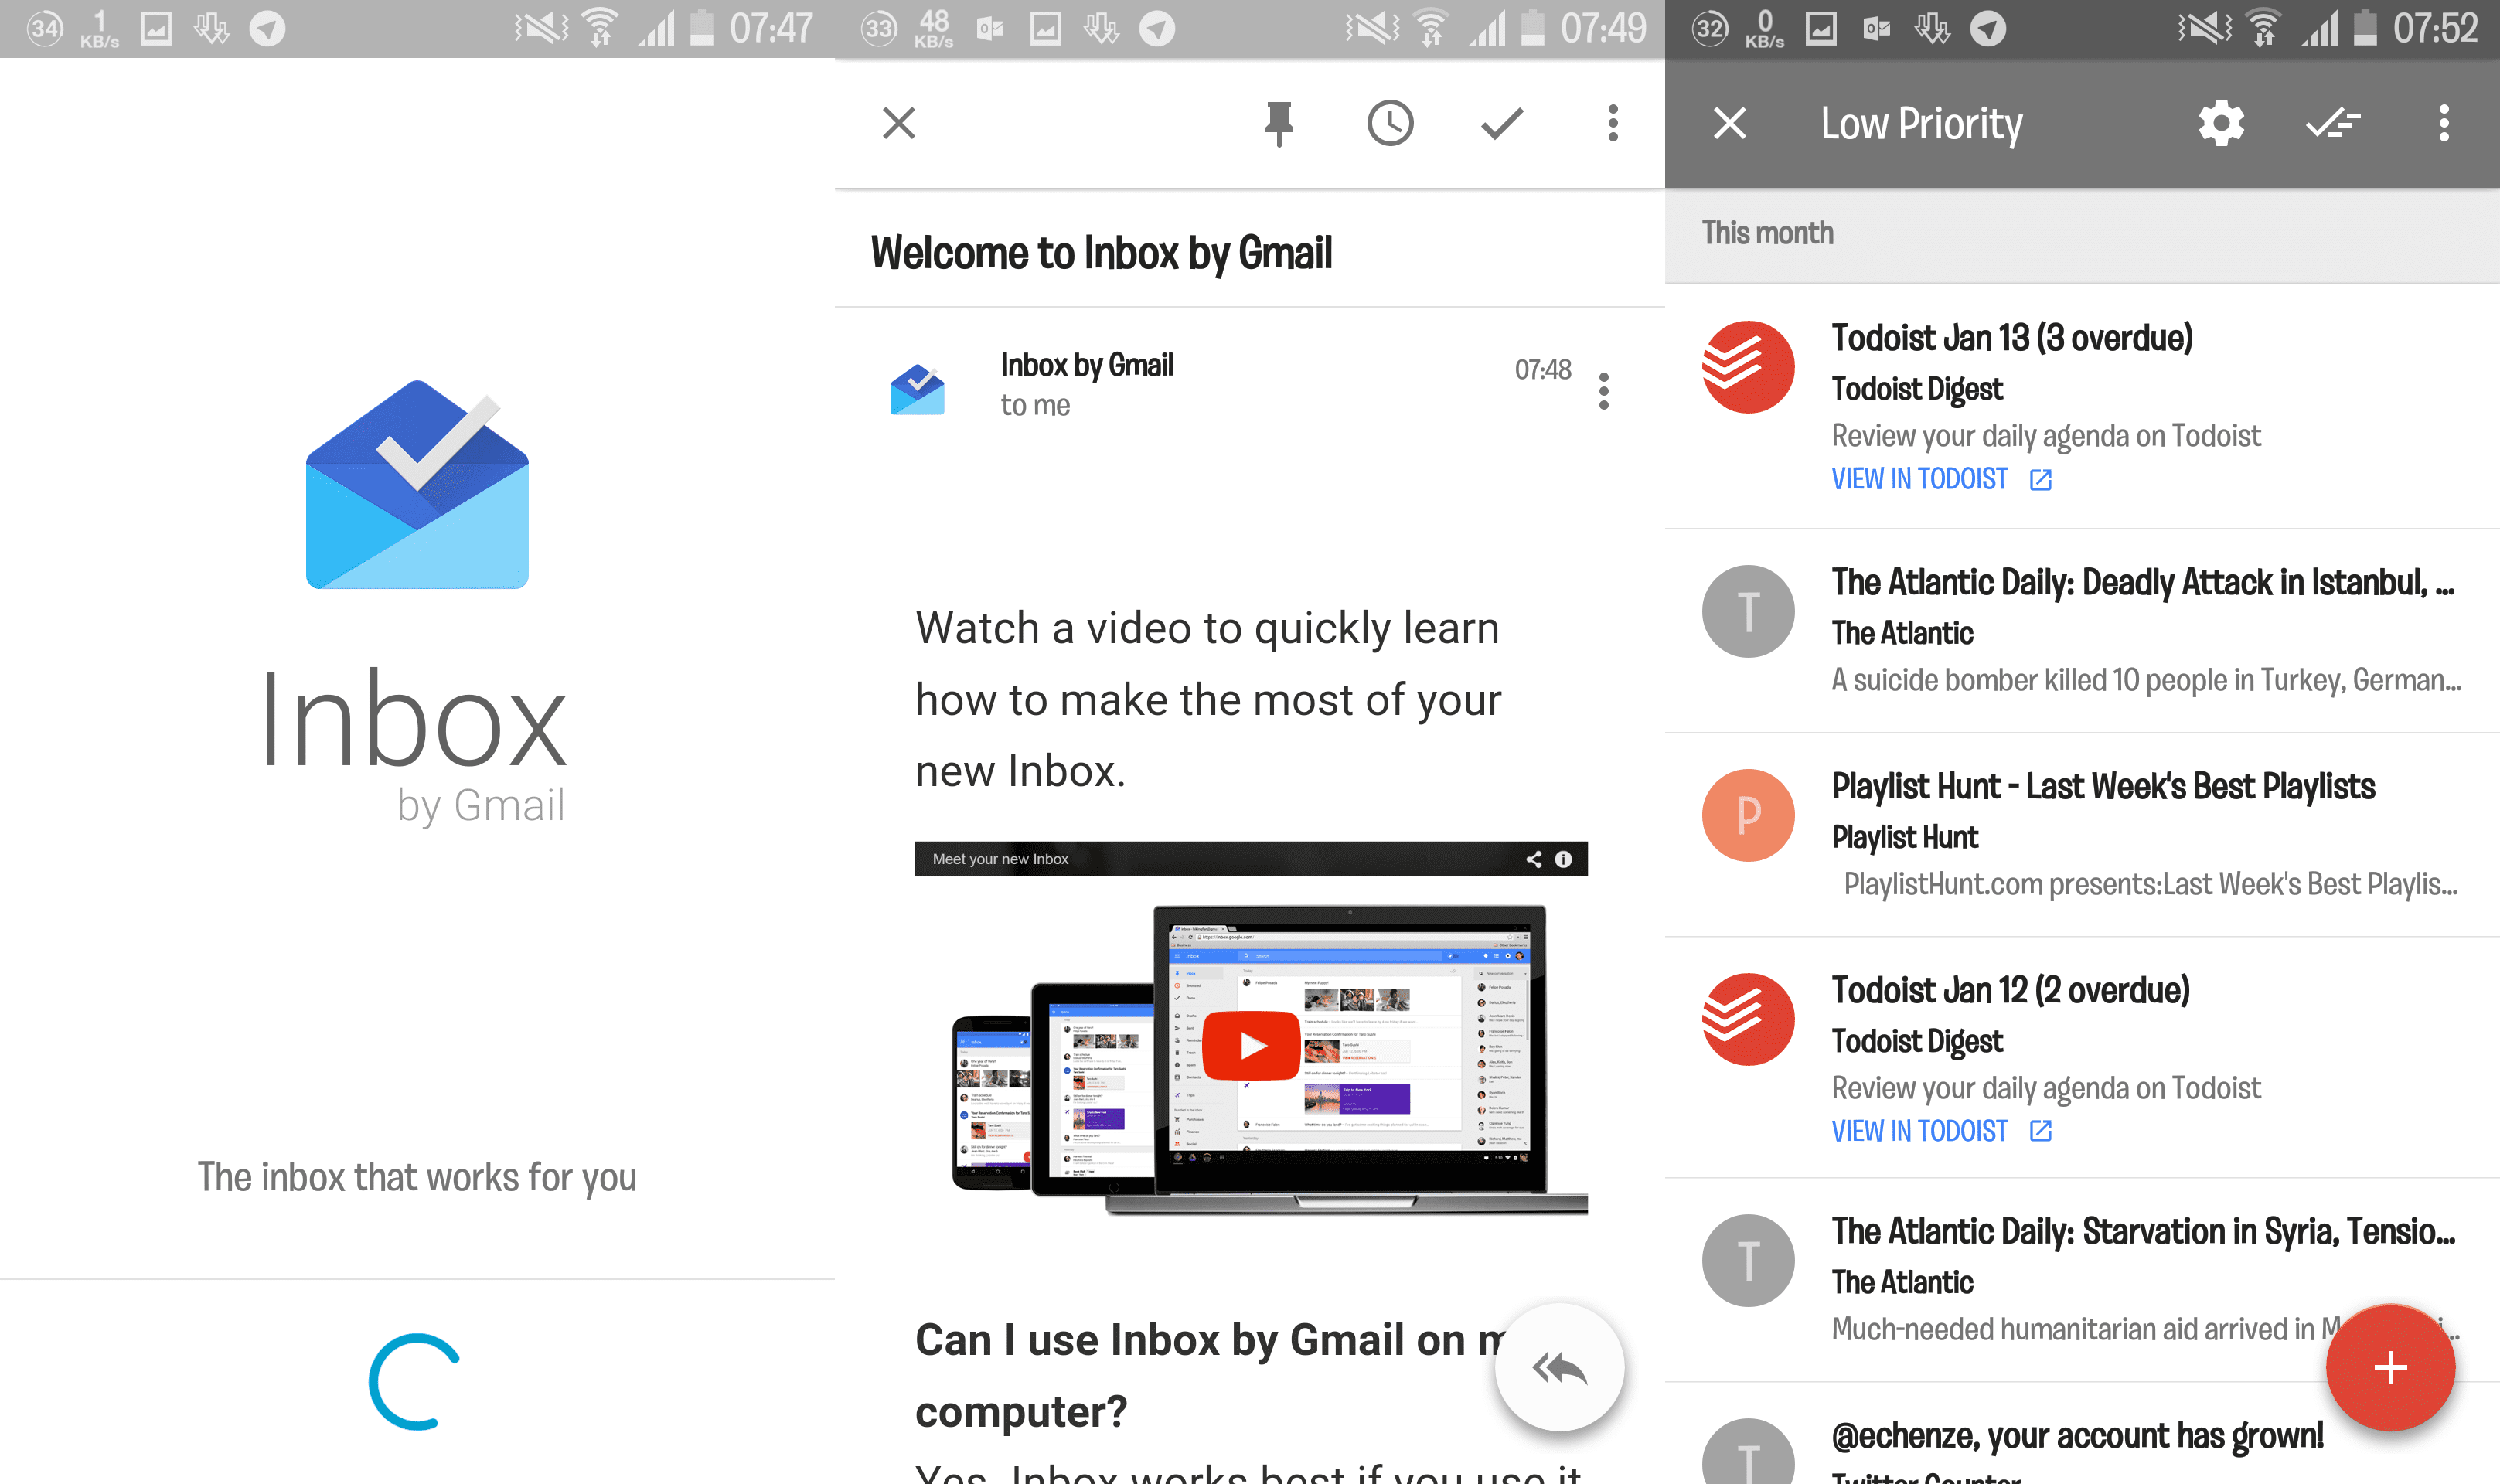Click VIEW IN TODOIST under Jan 13 email
This screenshot has height=1484, width=2500.
(1941, 479)
